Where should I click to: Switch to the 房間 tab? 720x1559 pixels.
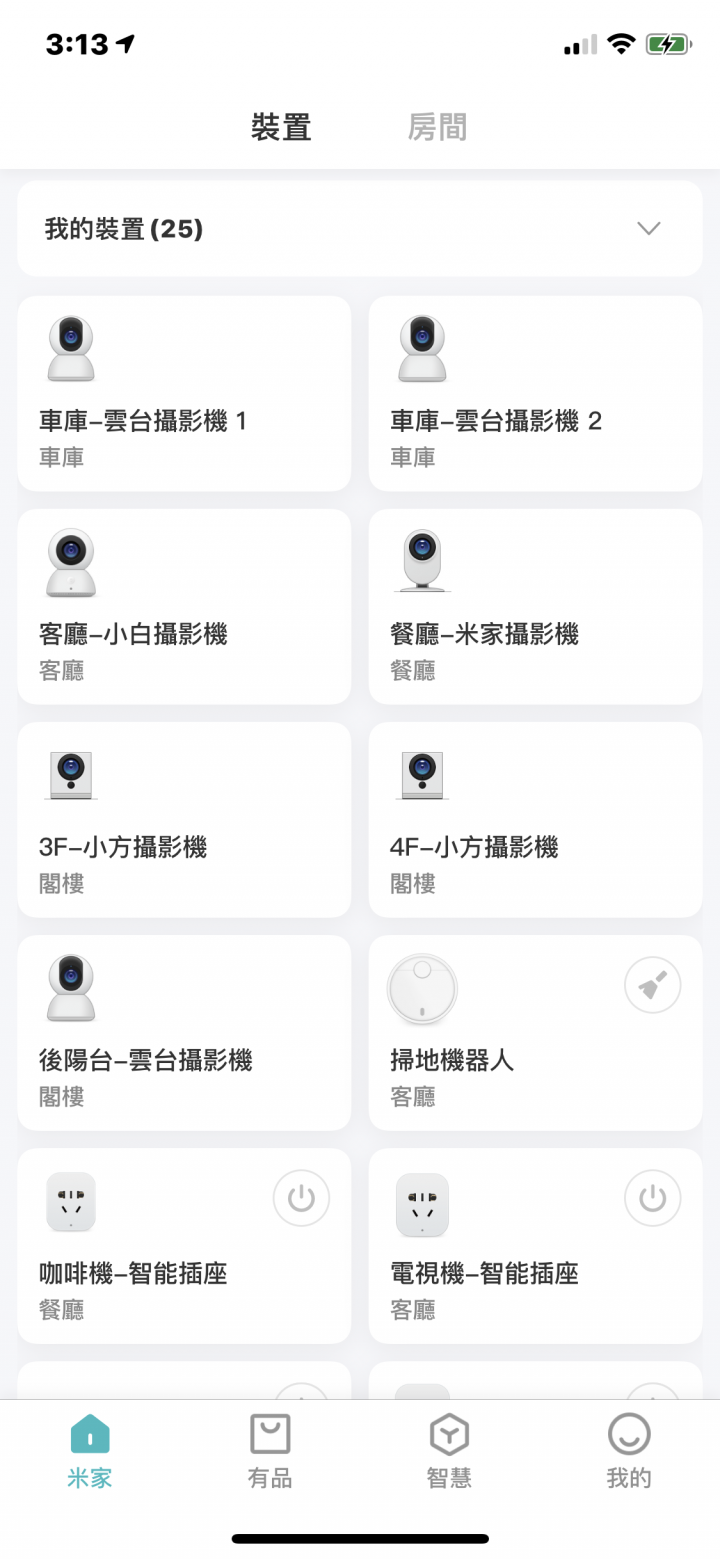437,127
